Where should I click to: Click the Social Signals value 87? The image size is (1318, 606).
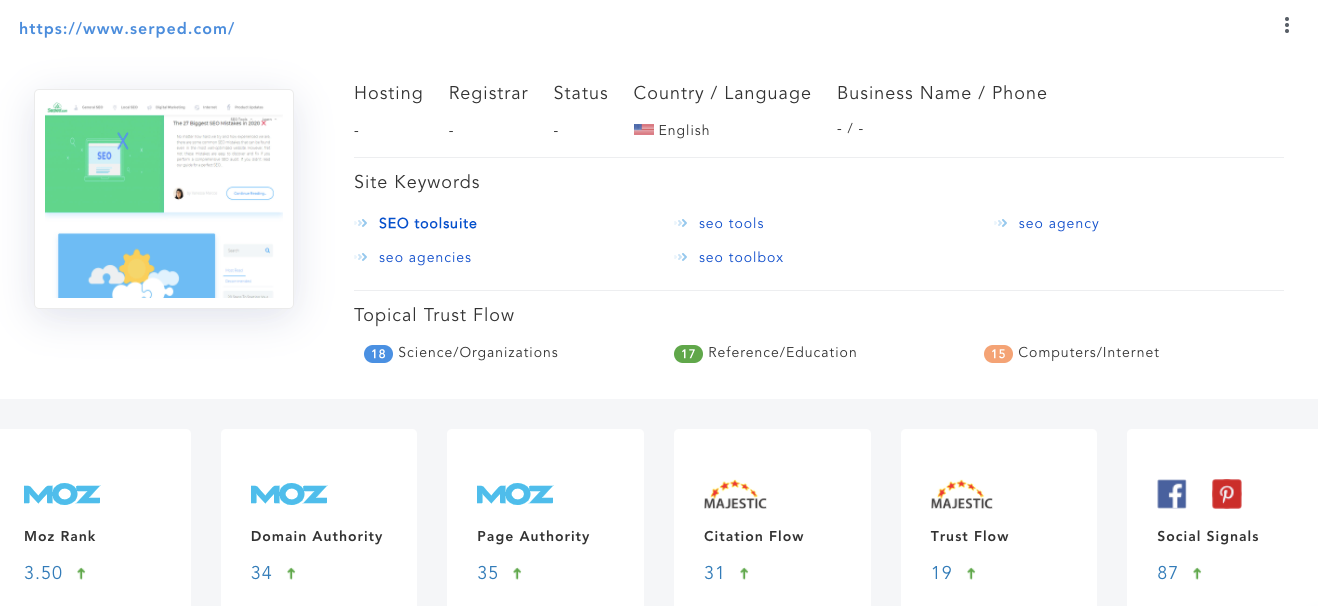[x=1168, y=573]
